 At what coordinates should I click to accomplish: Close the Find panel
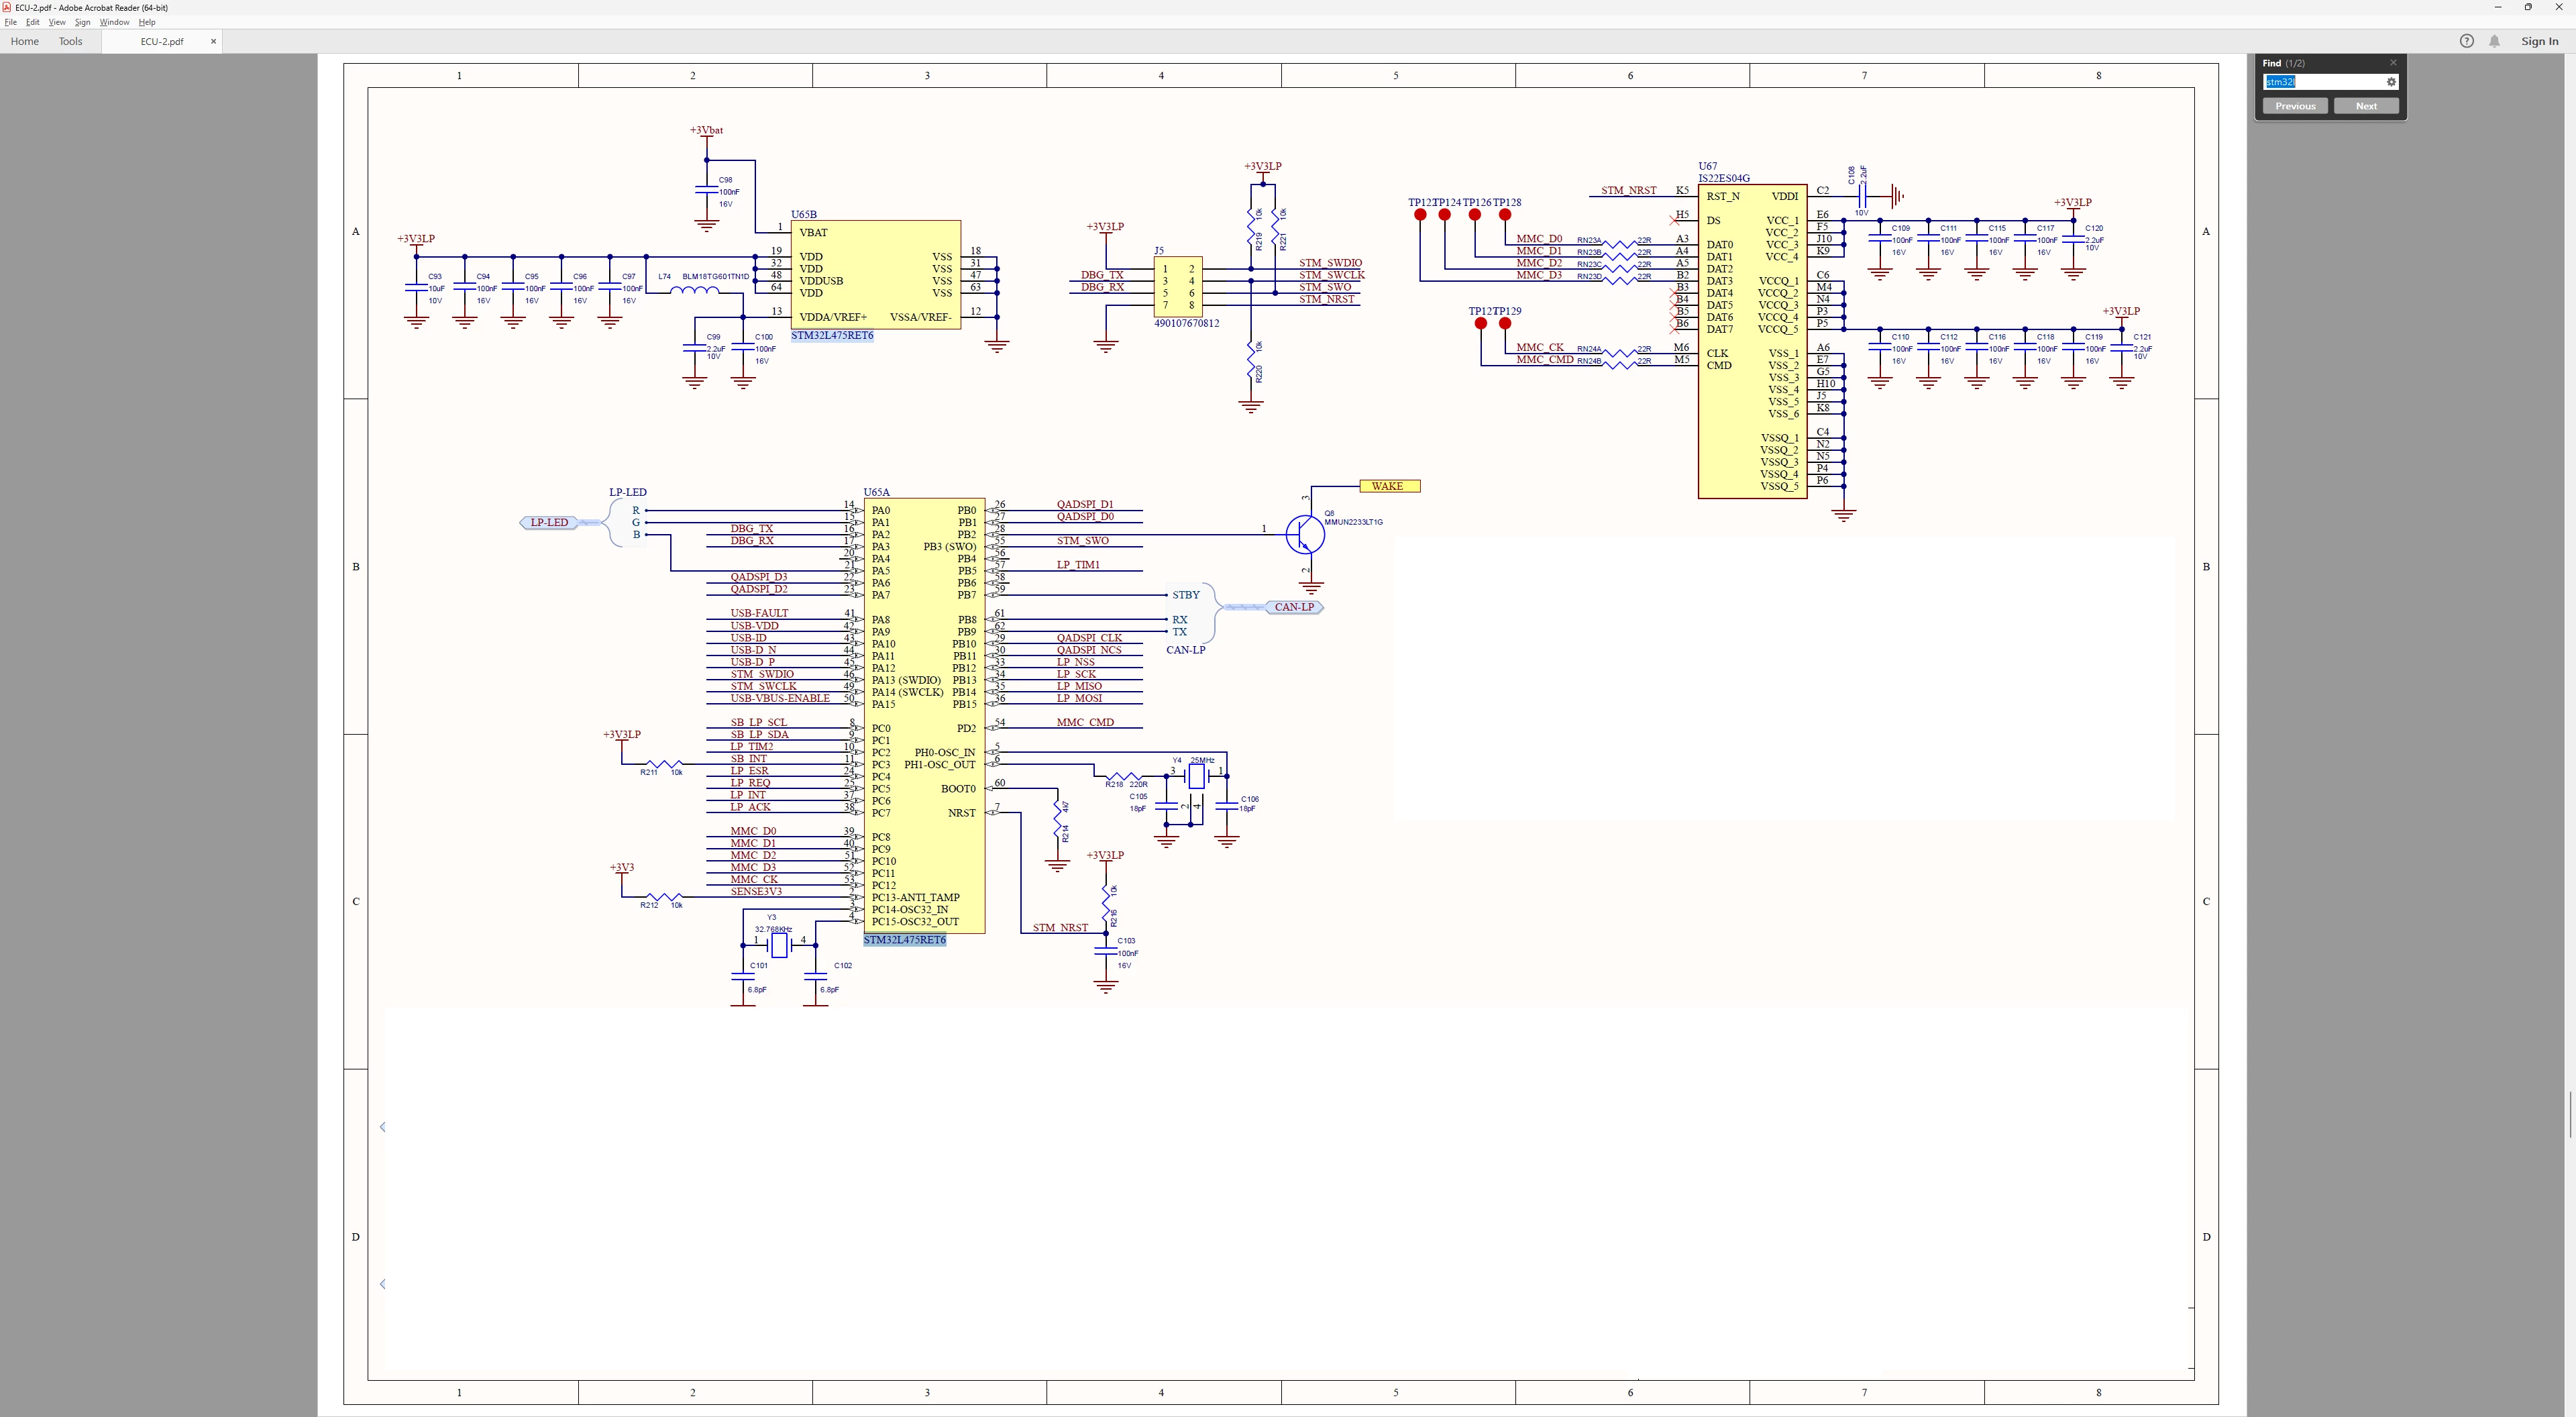[2393, 63]
